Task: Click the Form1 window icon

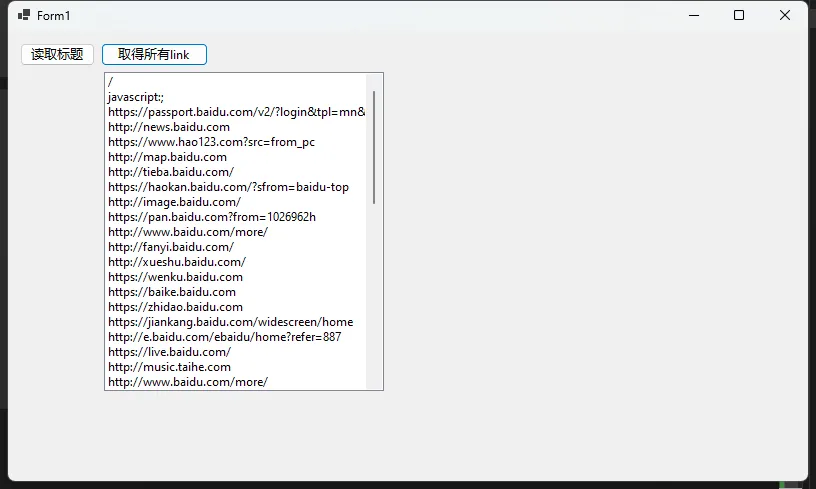Action: click(23, 15)
